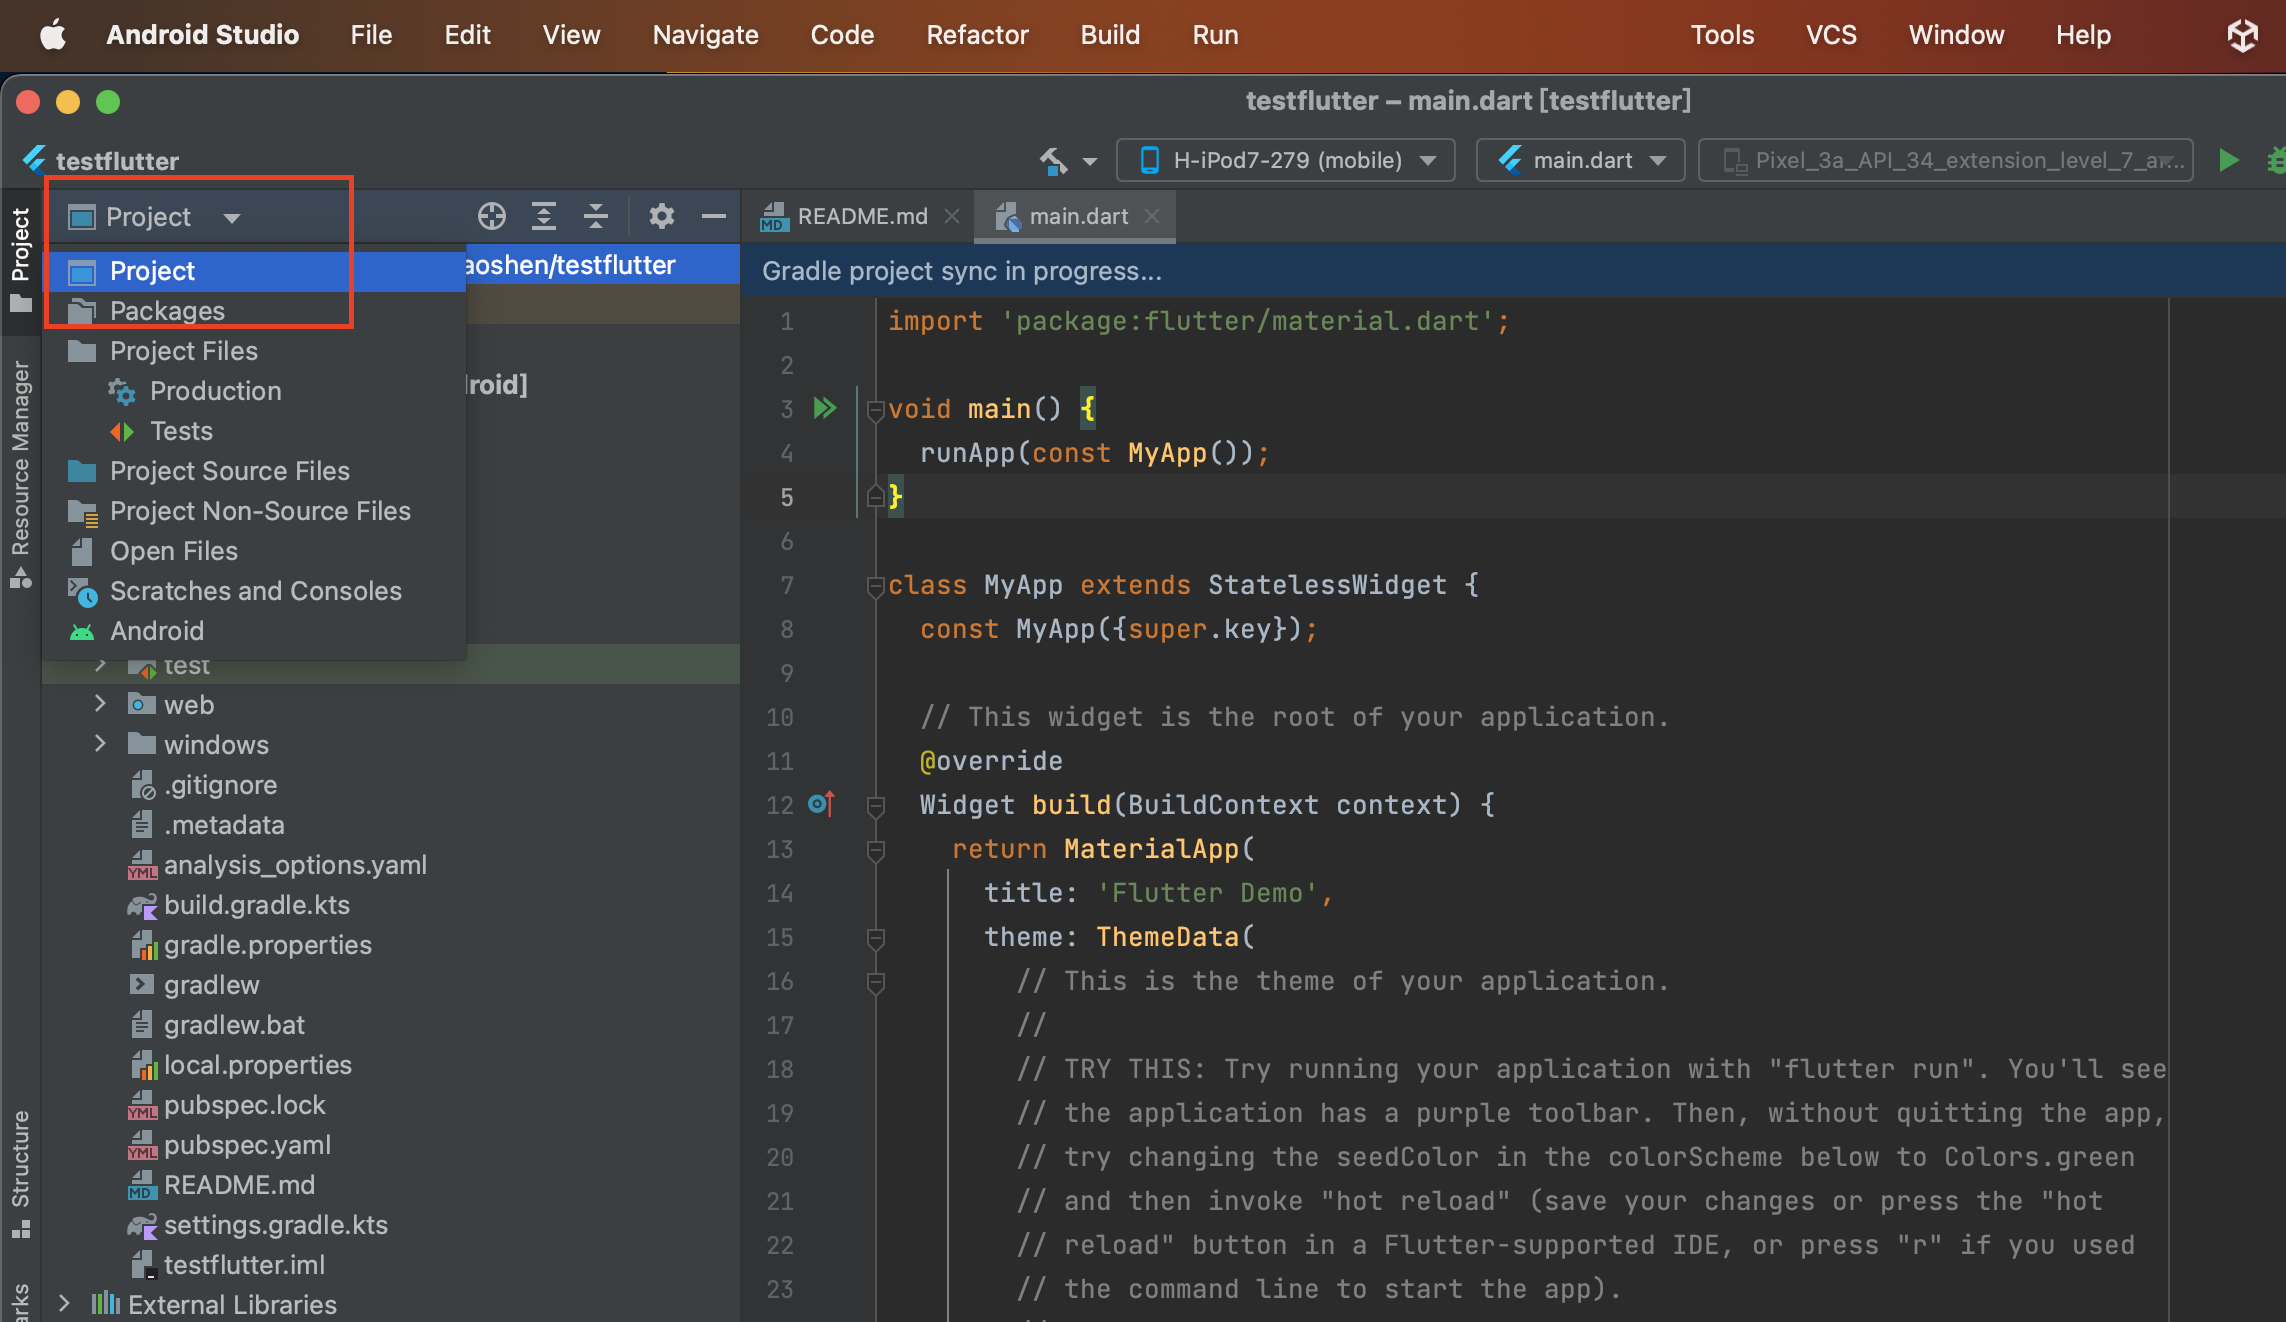Click the Gradle project sync in progress banner
Image resolution: width=2286 pixels, height=1322 pixels.
(x=1513, y=271)
